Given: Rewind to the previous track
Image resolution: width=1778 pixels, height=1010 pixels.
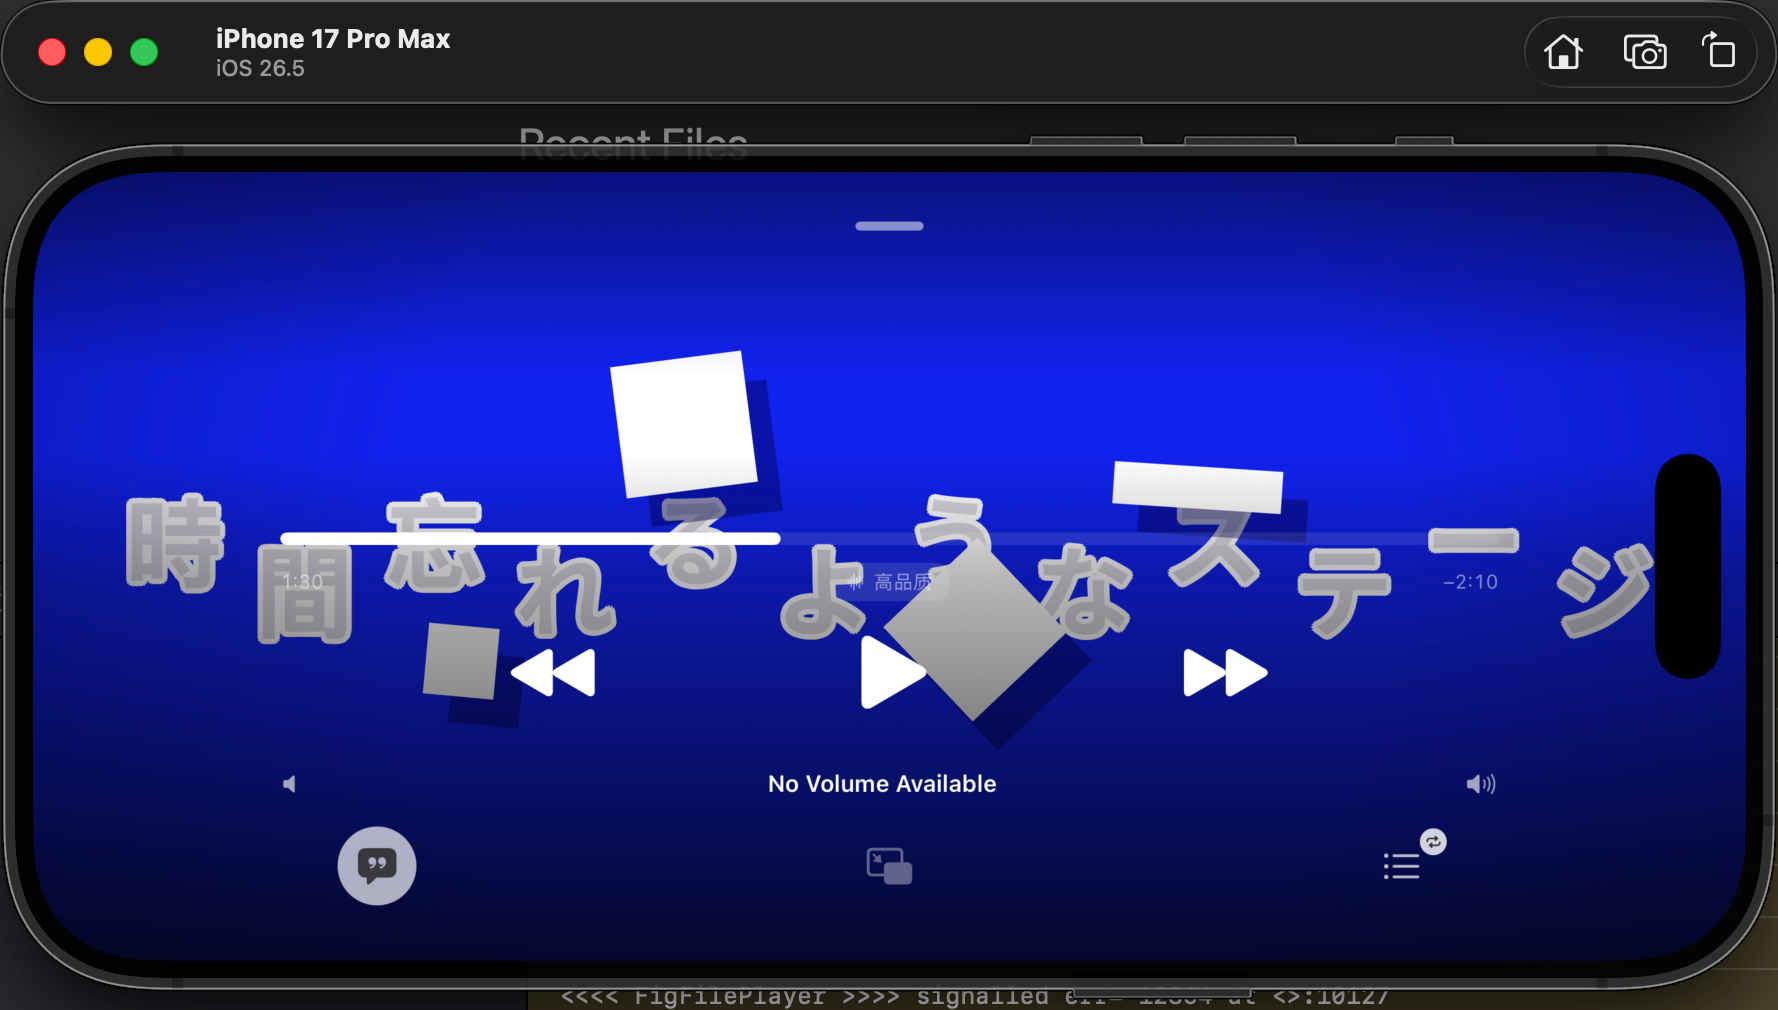Looking at the screenshot, I should [x=553, y=672].
